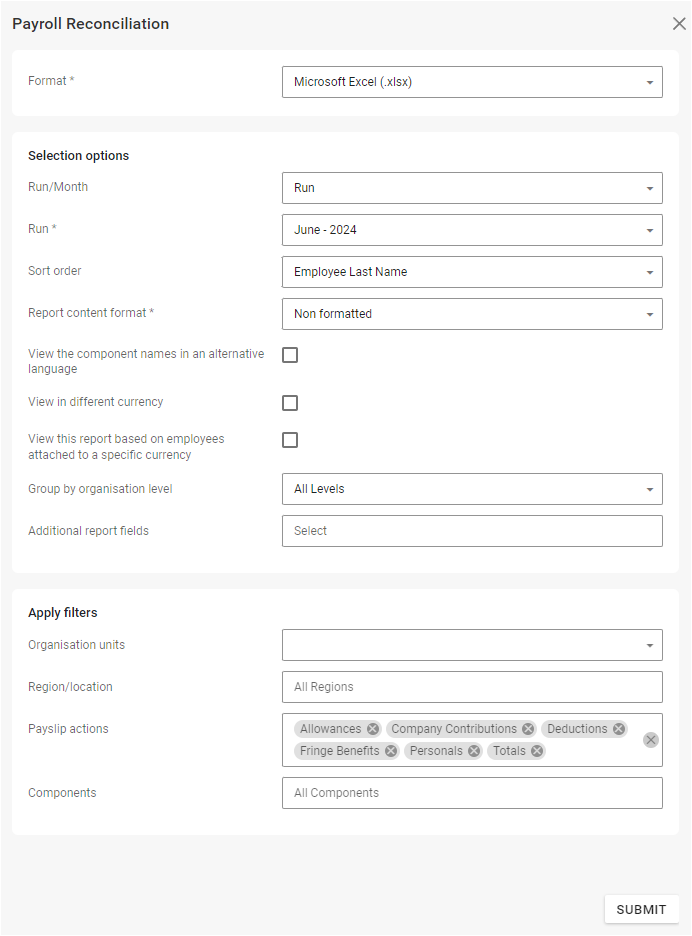This screenshot has width=692, height=936.
Task: Enable component names in alternative language
Action: click(290, 355)
